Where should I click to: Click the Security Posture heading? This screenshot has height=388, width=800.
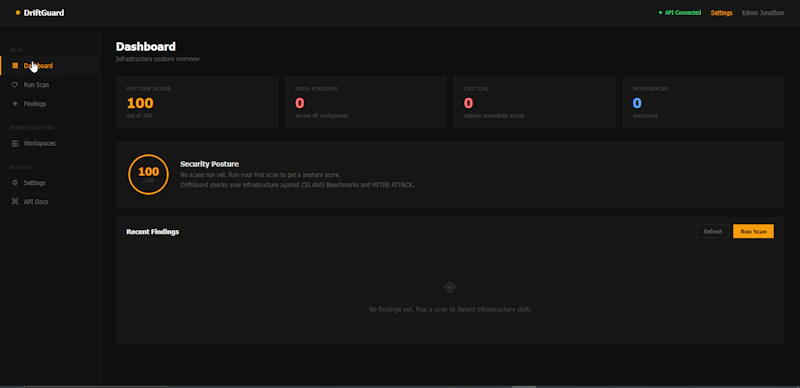tap(209, 164)
